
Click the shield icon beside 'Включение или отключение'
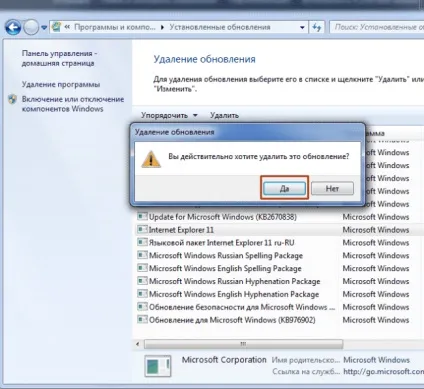tap(12, 99)
